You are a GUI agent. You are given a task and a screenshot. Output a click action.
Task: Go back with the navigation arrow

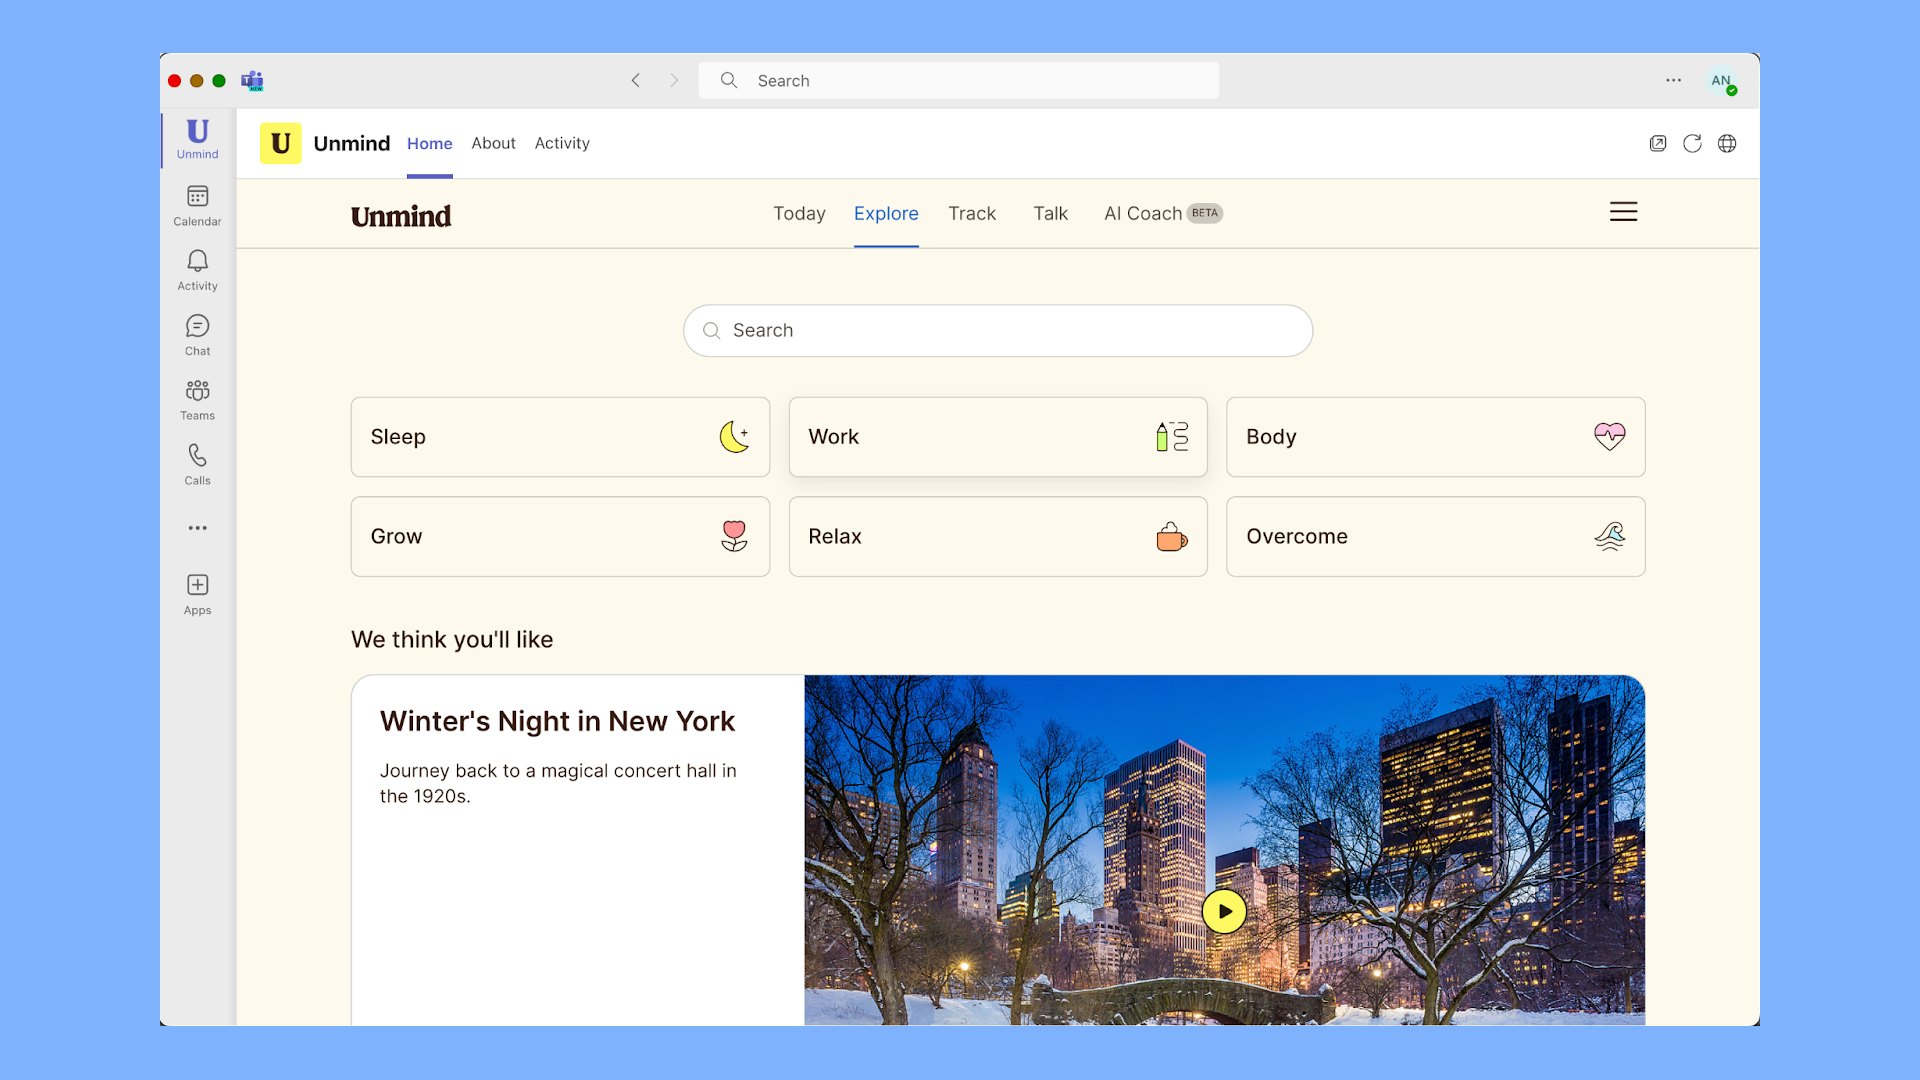[x=636, y=80]
